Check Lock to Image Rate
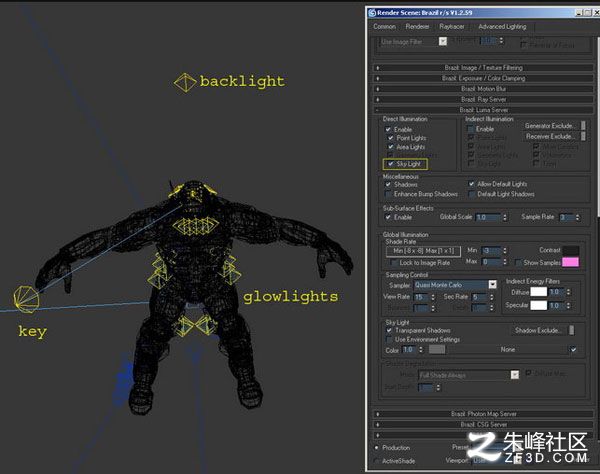 click(x=394, y=263)
